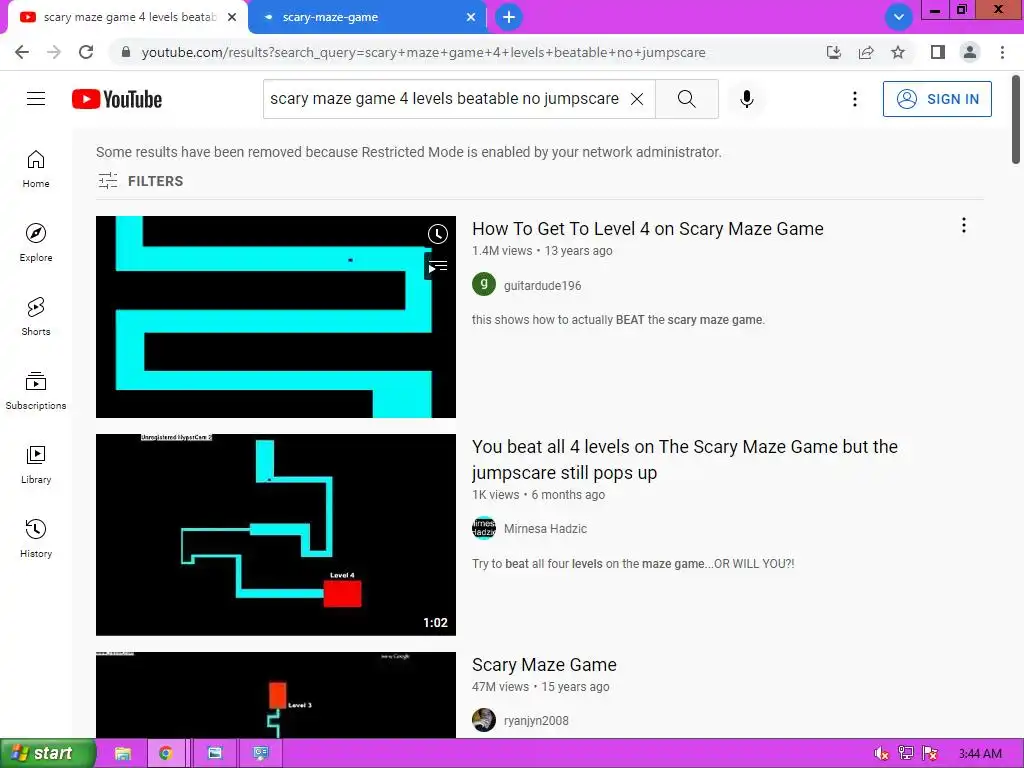This screenshot has height=768, width=1024.
Task: Open YouTube settings three-dot menu near Sign In
Action: [x=854, y=99]
